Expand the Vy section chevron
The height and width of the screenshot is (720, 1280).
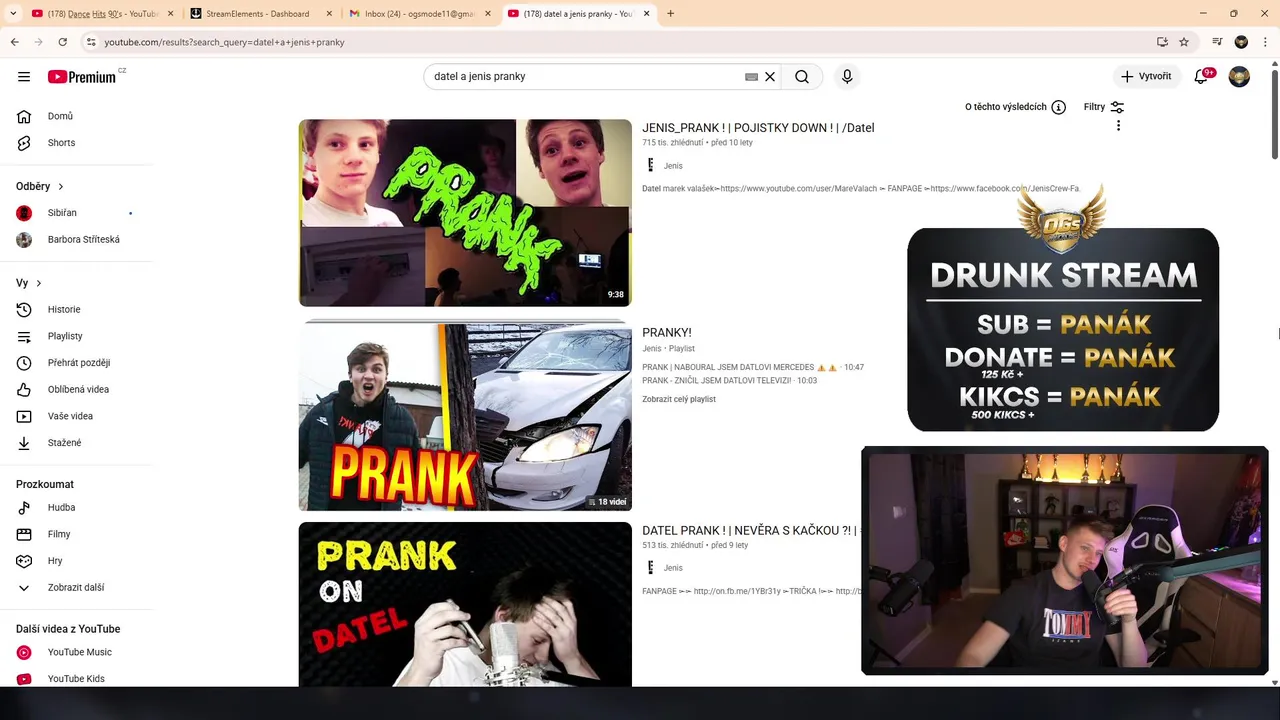click(39, 283)
